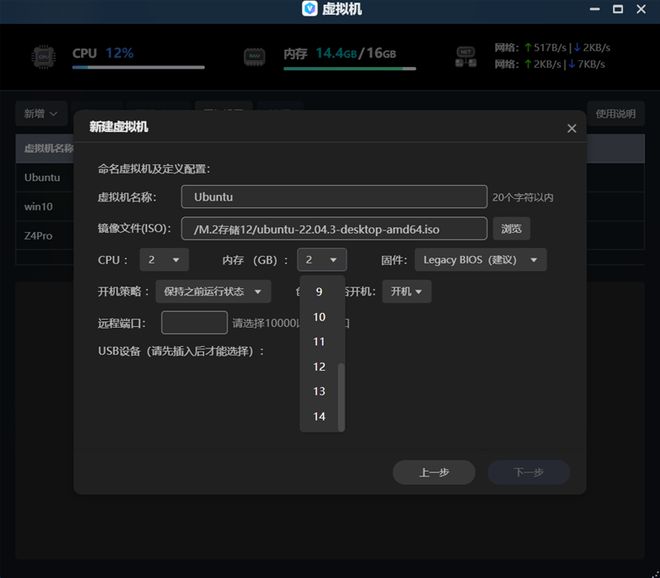Maximize the 虚拟机 window
This screenshot has width=660, height=578.
[x=617, y=9]
